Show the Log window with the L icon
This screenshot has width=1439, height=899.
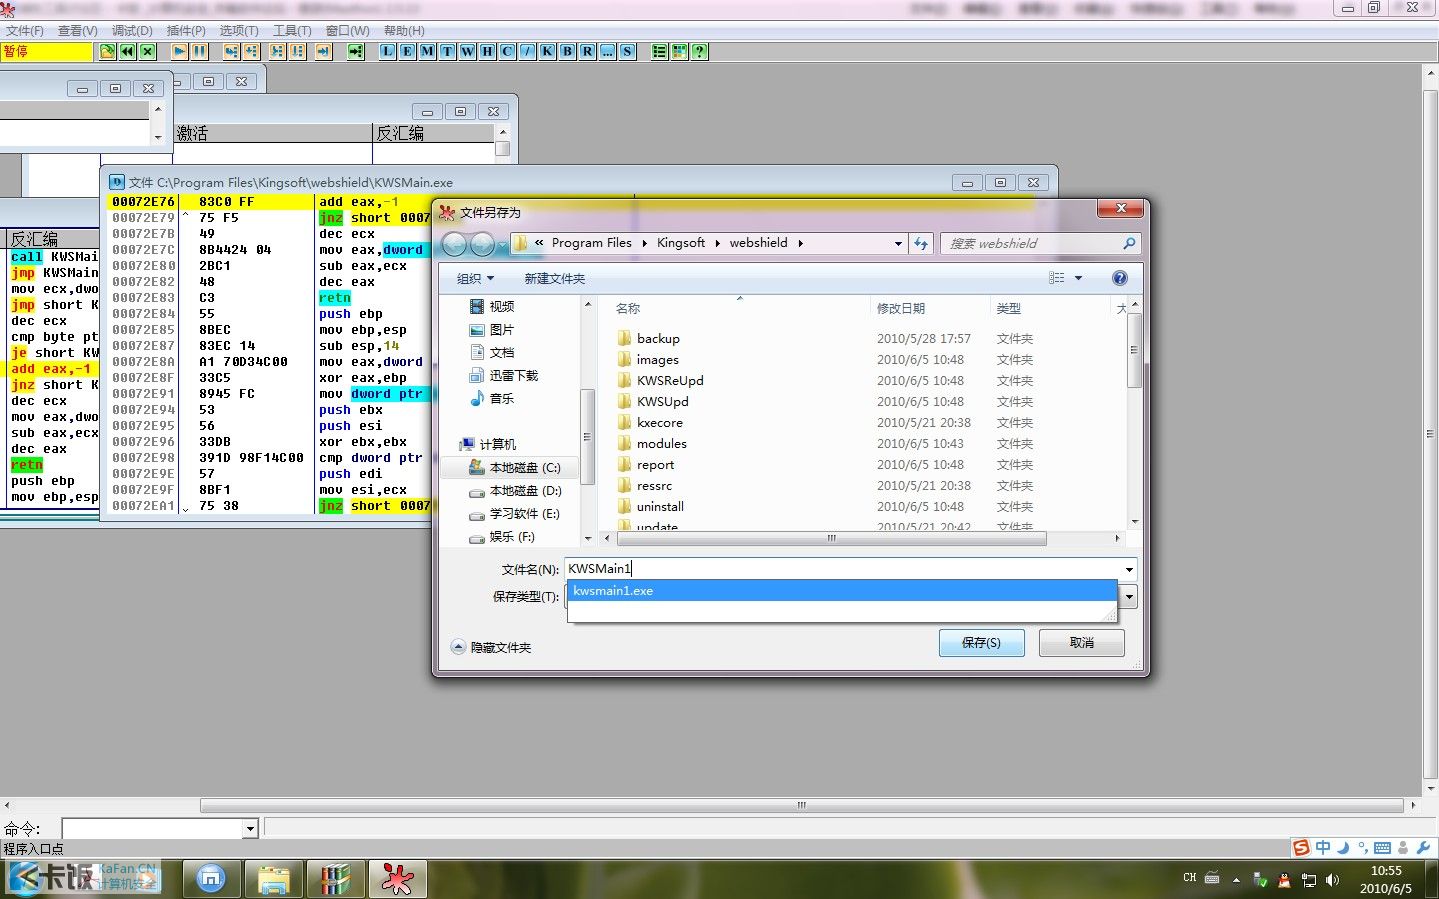coord(387,51)
